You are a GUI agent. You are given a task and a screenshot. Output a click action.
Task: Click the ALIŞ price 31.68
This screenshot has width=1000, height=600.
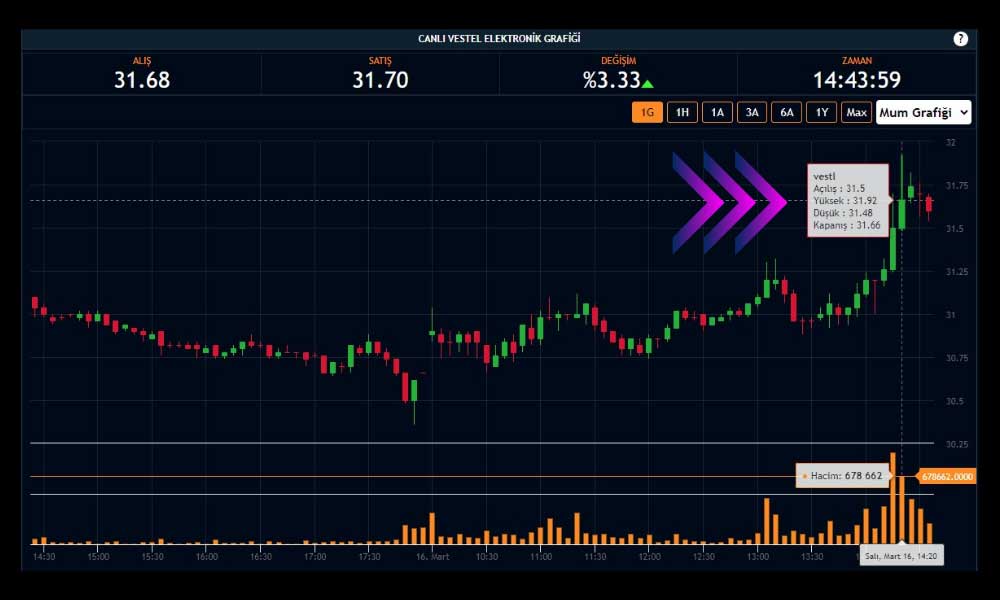pos(142,80)
